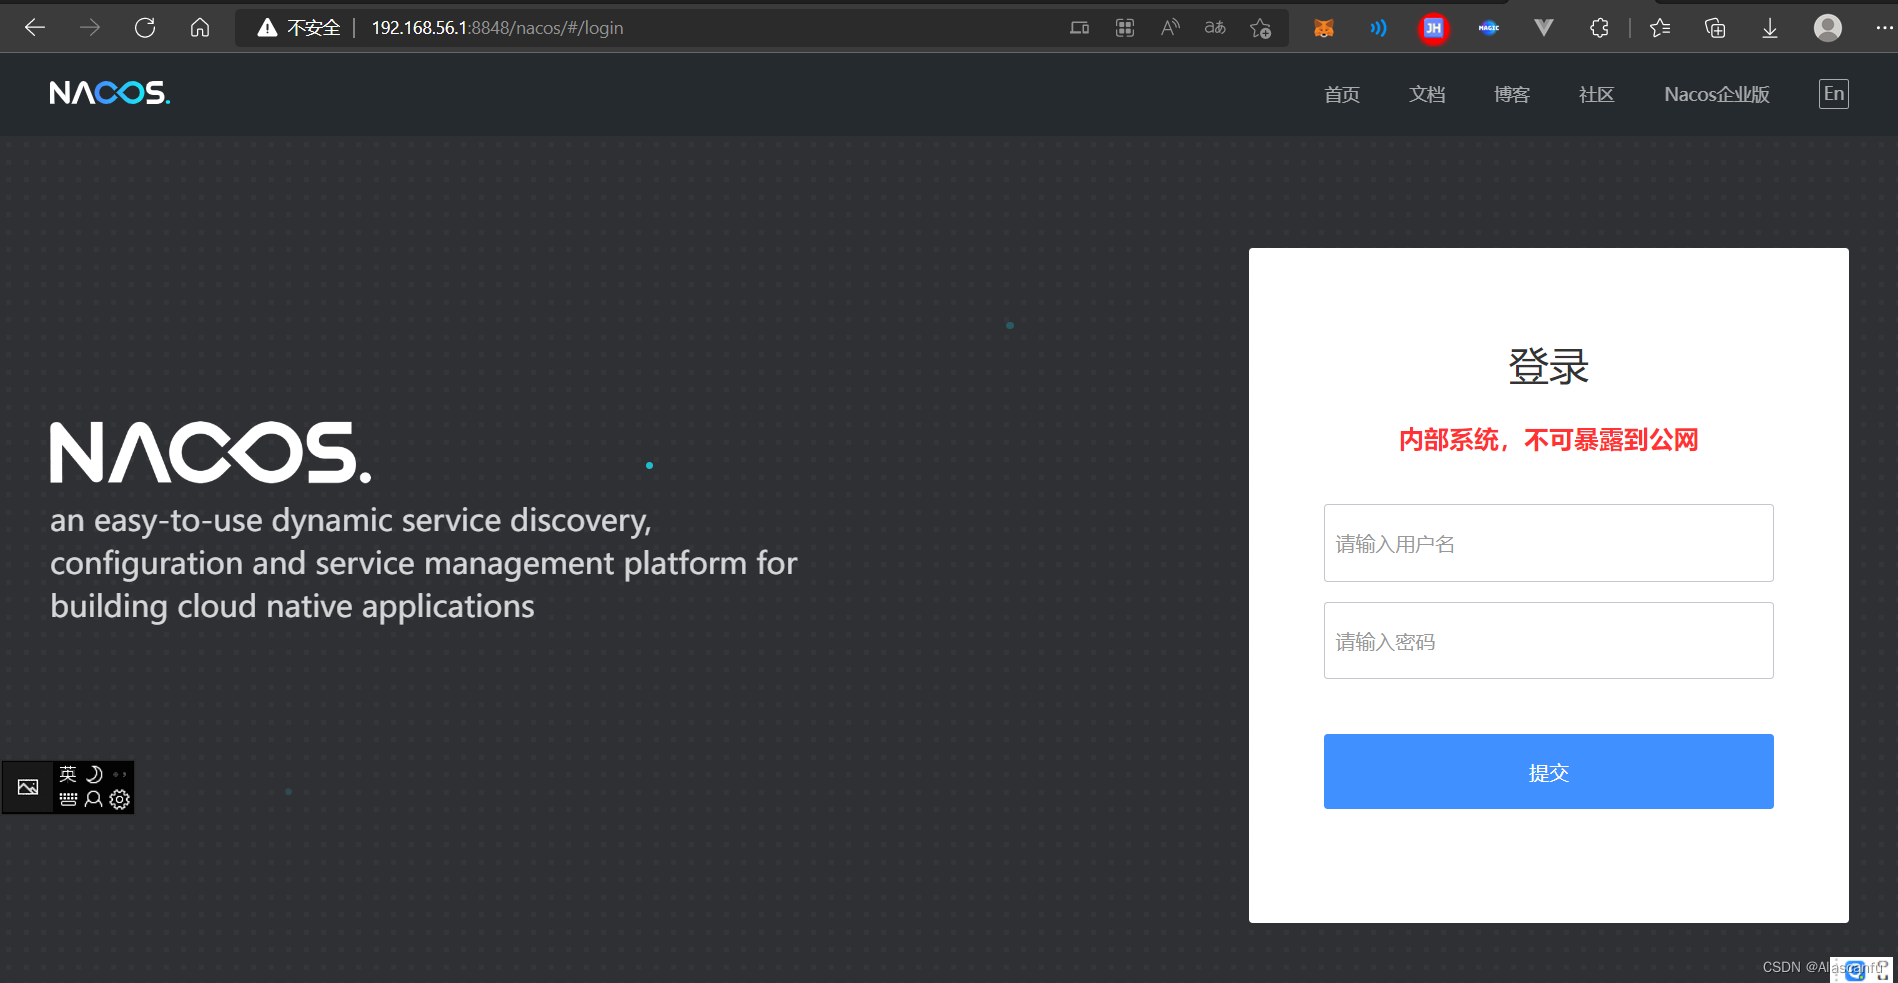Open the device casting icon in address bar

(x=1079, y=28)
